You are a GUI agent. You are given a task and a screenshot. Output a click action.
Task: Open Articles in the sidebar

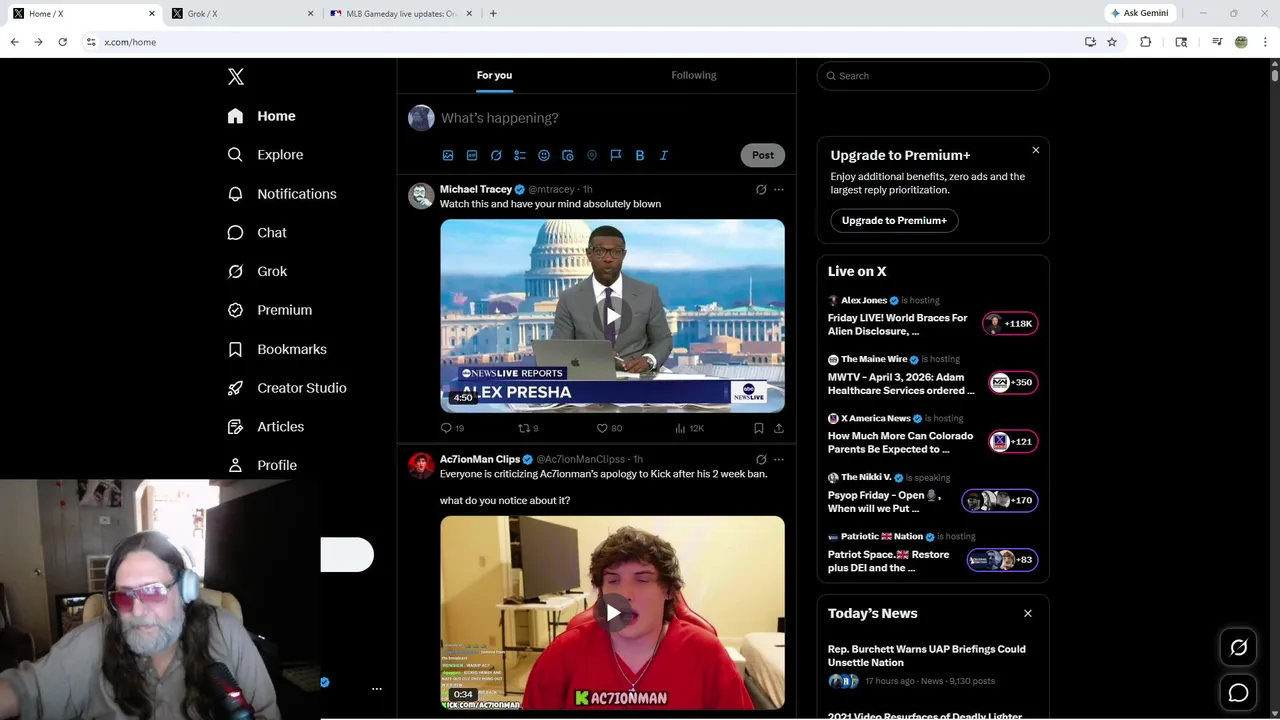click(266, 426)
